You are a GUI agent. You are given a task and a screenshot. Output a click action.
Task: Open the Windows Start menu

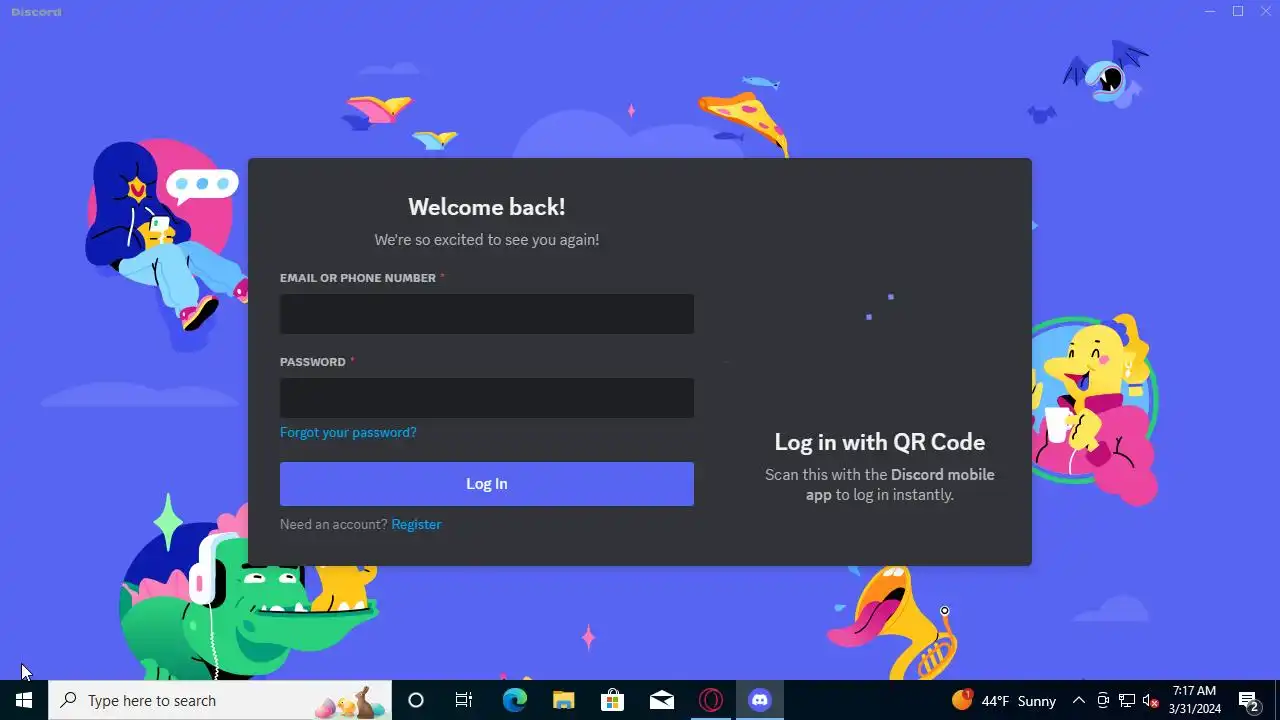[24, 700]
